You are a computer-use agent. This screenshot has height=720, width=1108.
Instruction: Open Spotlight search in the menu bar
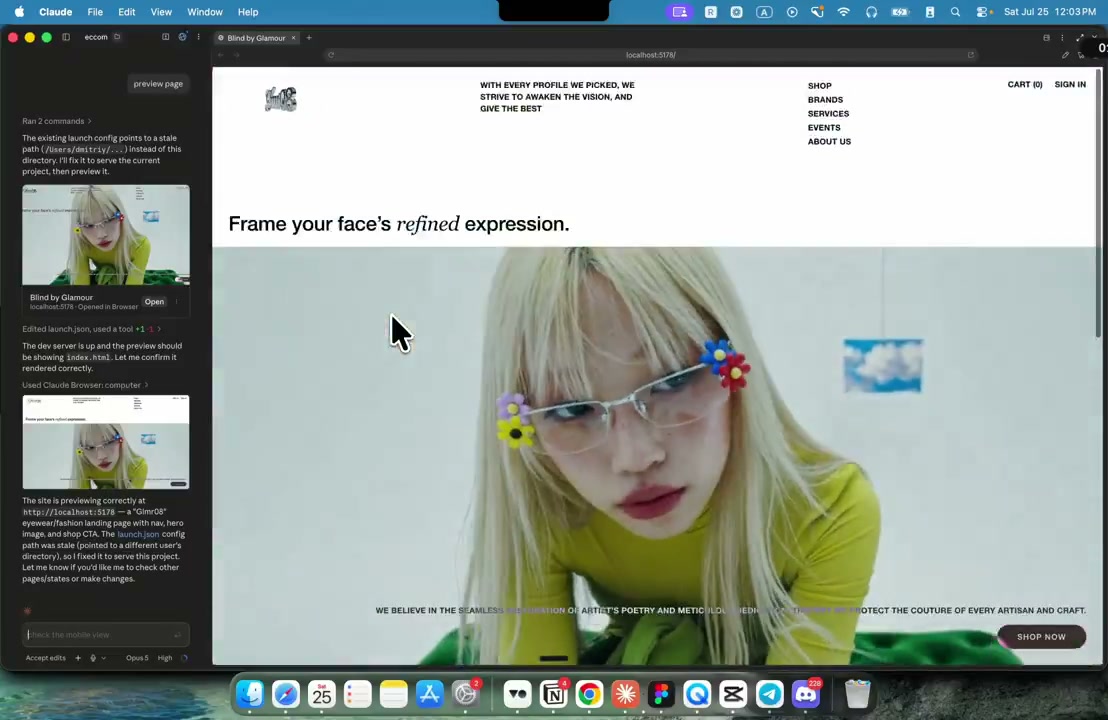pyautogui.click(x=955, y=12)
